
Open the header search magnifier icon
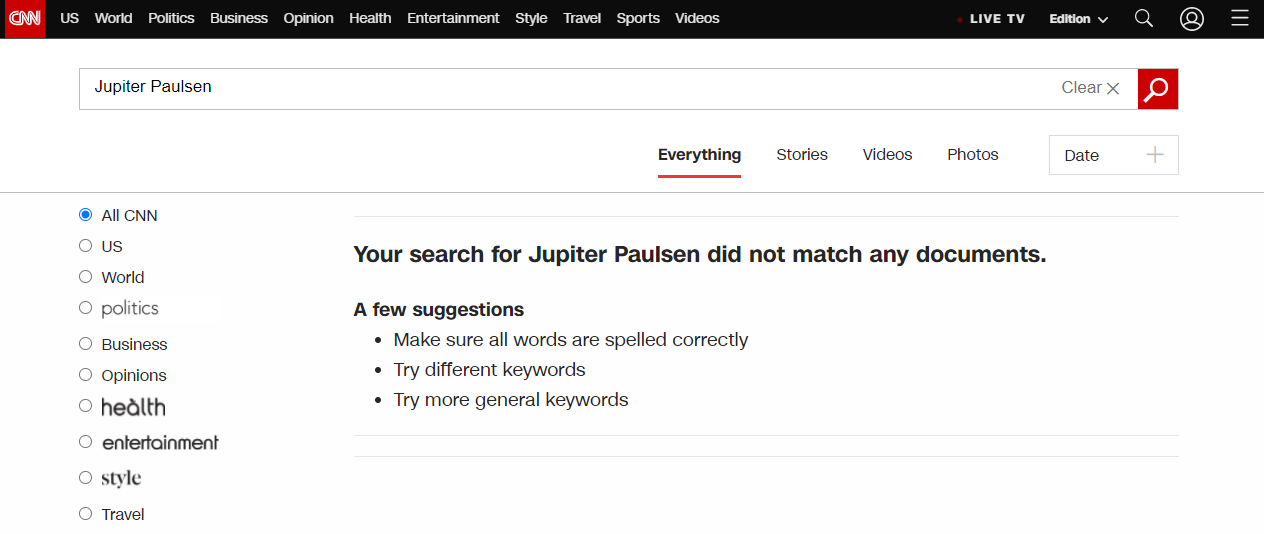[1144, 19]
